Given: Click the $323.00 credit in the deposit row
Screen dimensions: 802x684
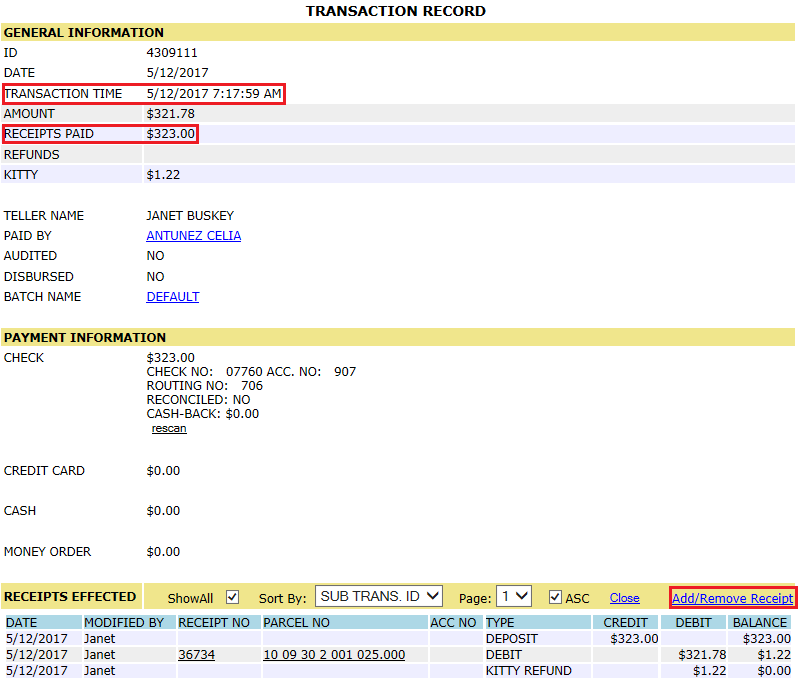Looking at the screenshot, I should point(634,639).
